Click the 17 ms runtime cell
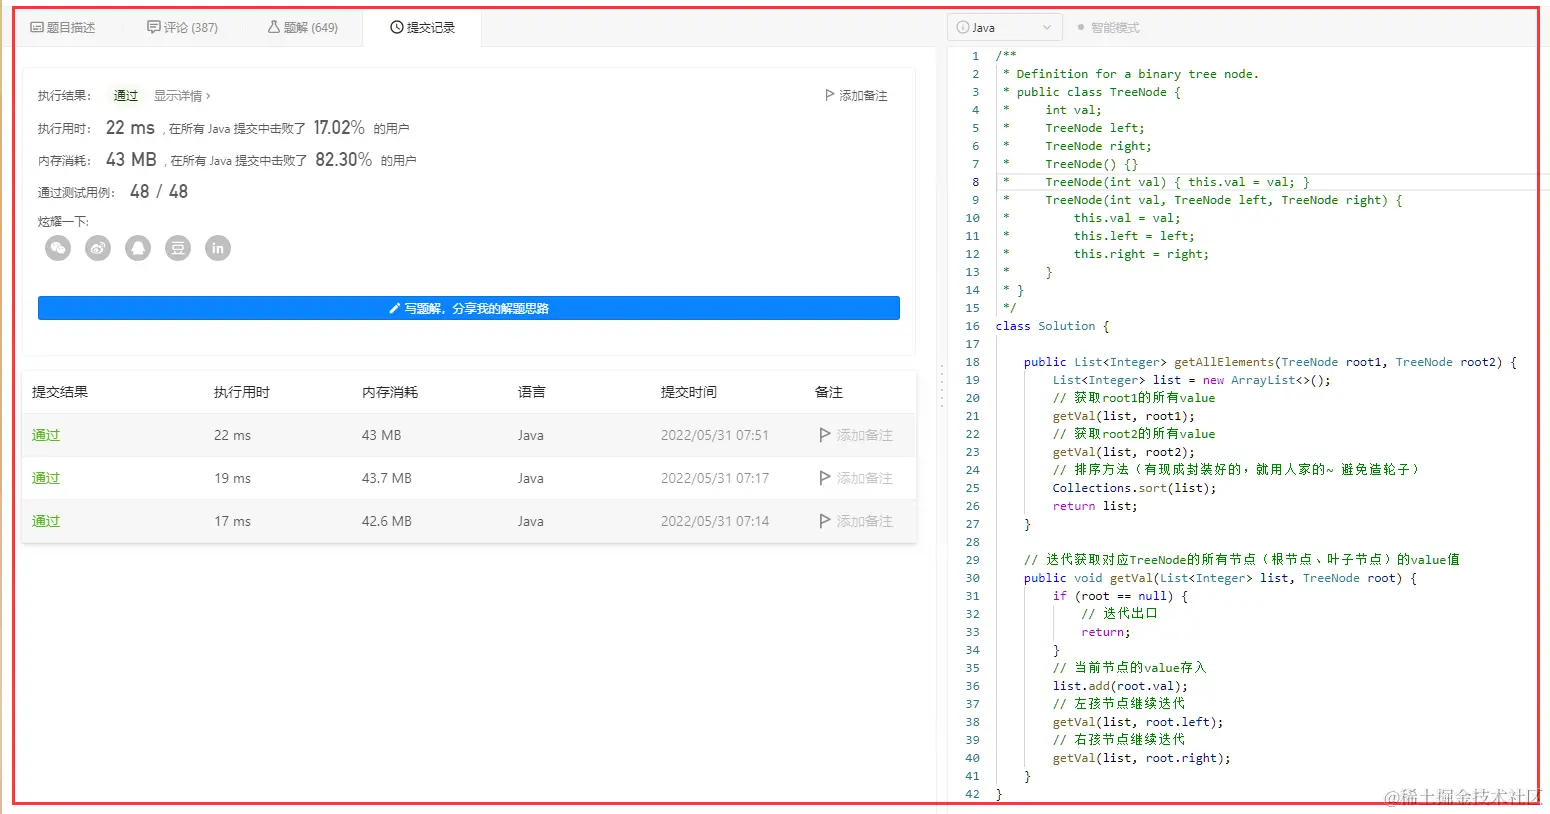This screenshot has height=814, width=1550. (232, 521)
